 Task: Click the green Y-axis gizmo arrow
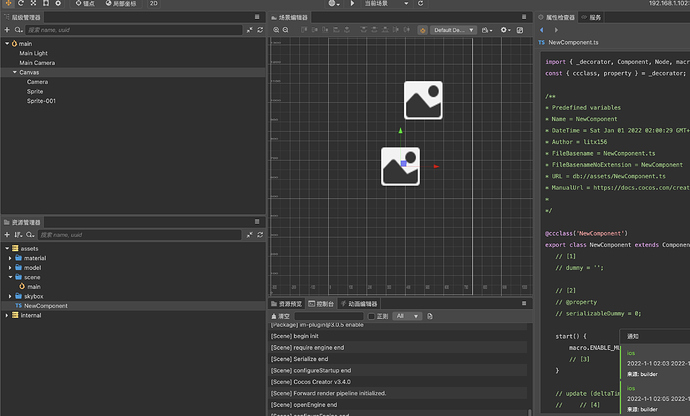coord(400,131)
